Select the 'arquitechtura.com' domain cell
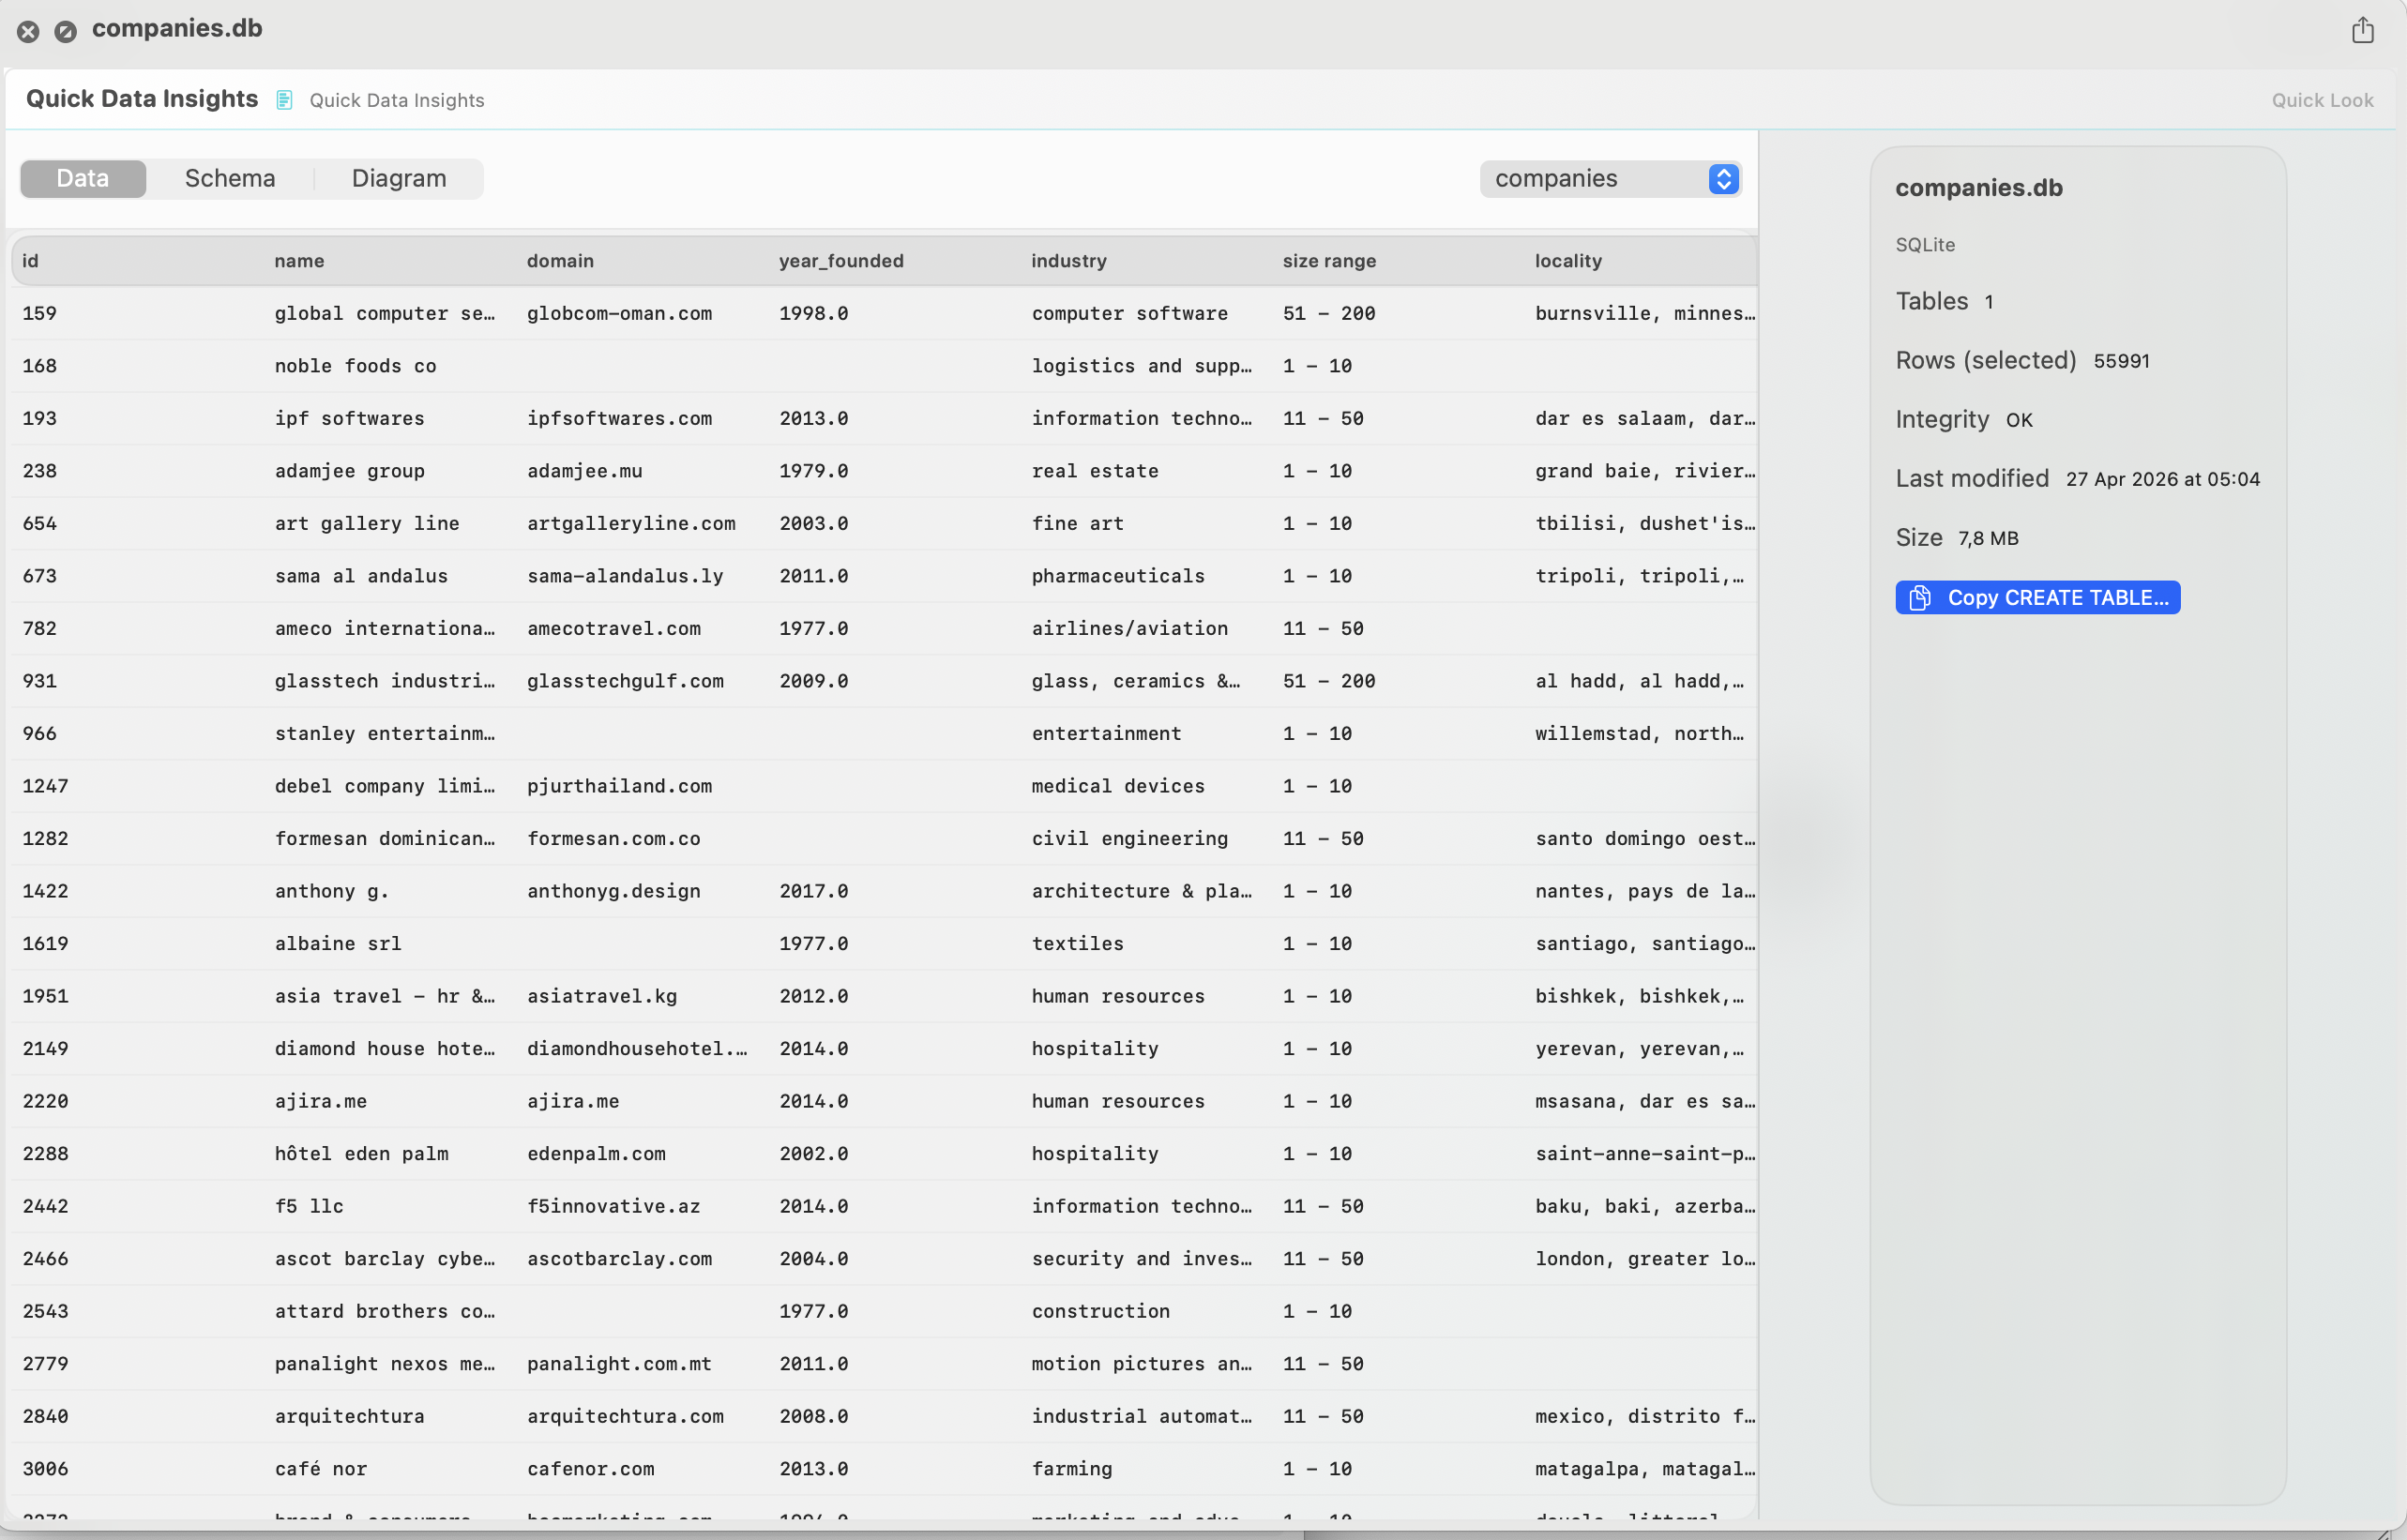The width and height of the screenshot is (2407, 1540). (625, 1416)
